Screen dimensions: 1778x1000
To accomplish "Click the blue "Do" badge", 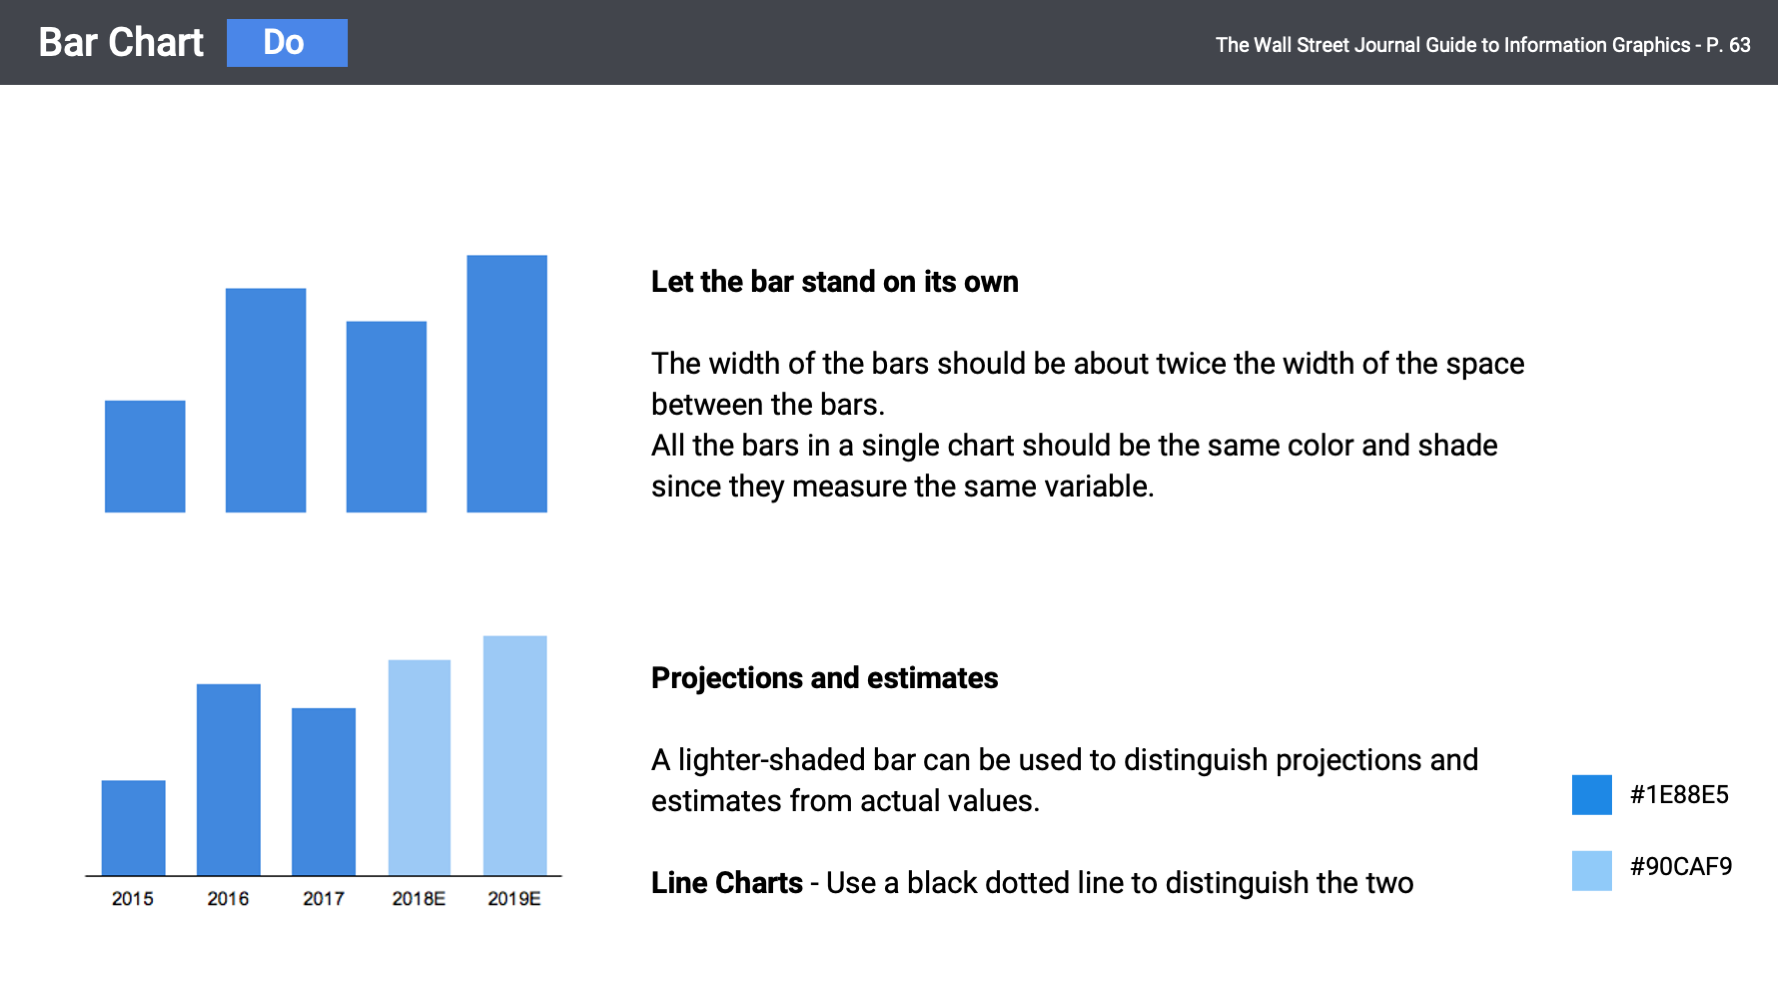I will (x=287, y=43).
